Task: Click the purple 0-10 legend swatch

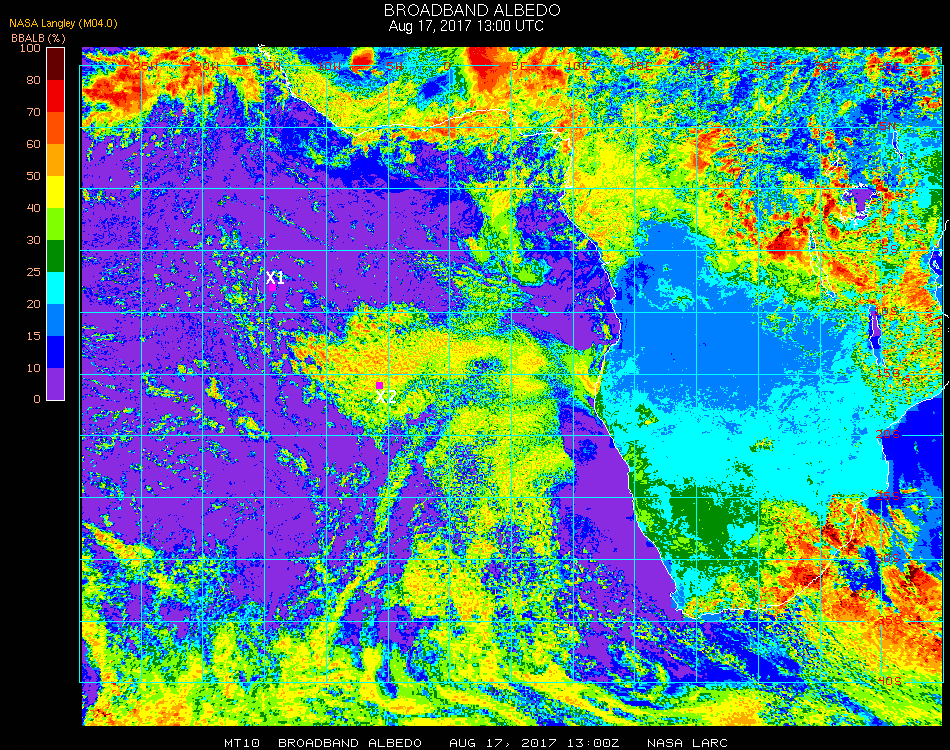Action: click(x=56, y=384)
